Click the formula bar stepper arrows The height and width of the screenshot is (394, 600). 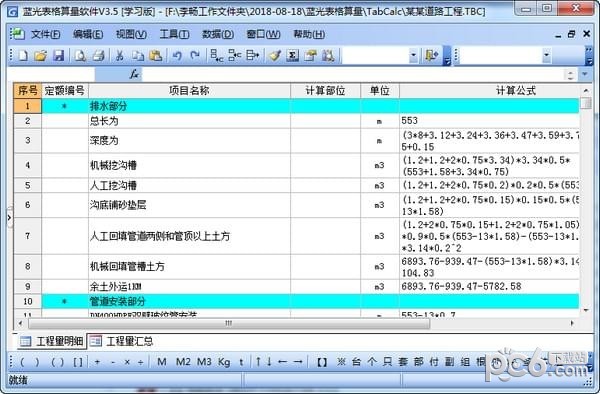click(571, 74)
